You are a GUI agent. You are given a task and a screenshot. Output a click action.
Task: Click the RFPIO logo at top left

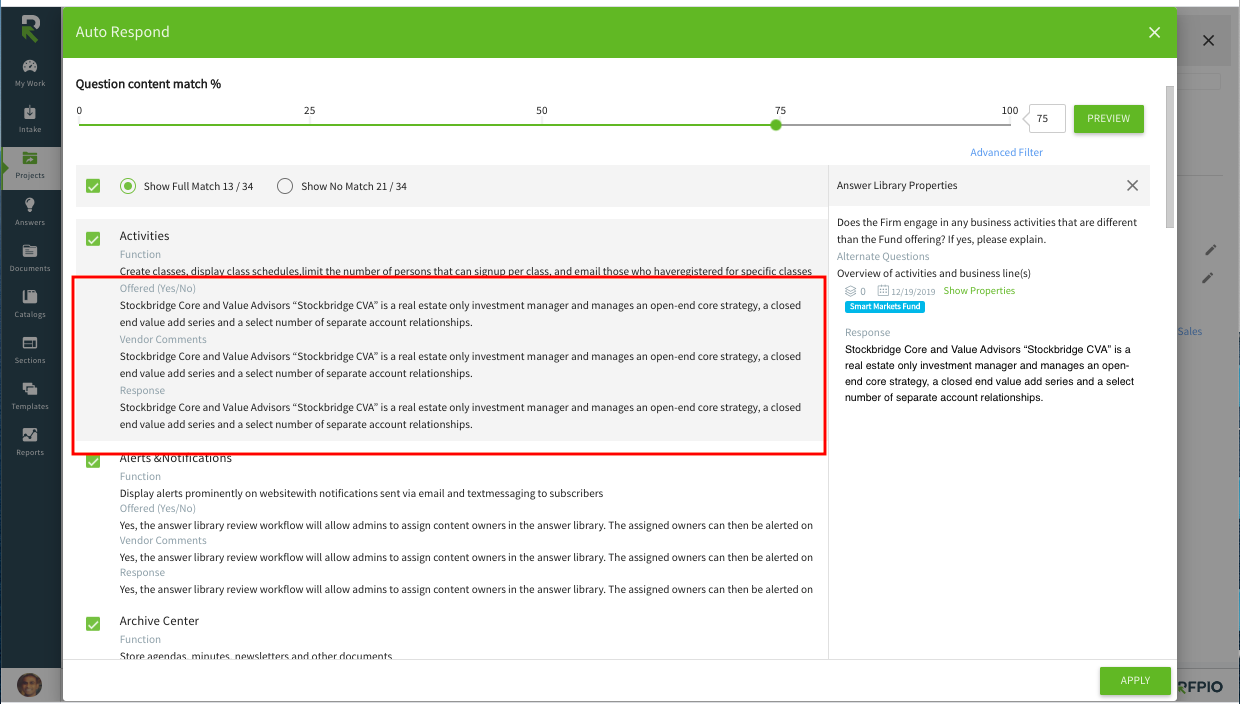(x=30, y=28)
